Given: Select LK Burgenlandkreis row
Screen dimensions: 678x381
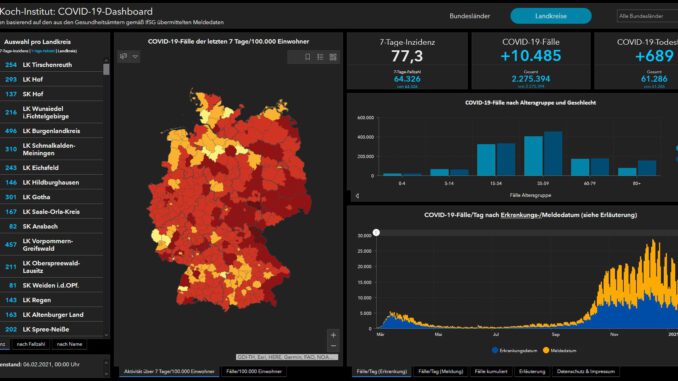Looking at the screenshot, I should [52, 131].
